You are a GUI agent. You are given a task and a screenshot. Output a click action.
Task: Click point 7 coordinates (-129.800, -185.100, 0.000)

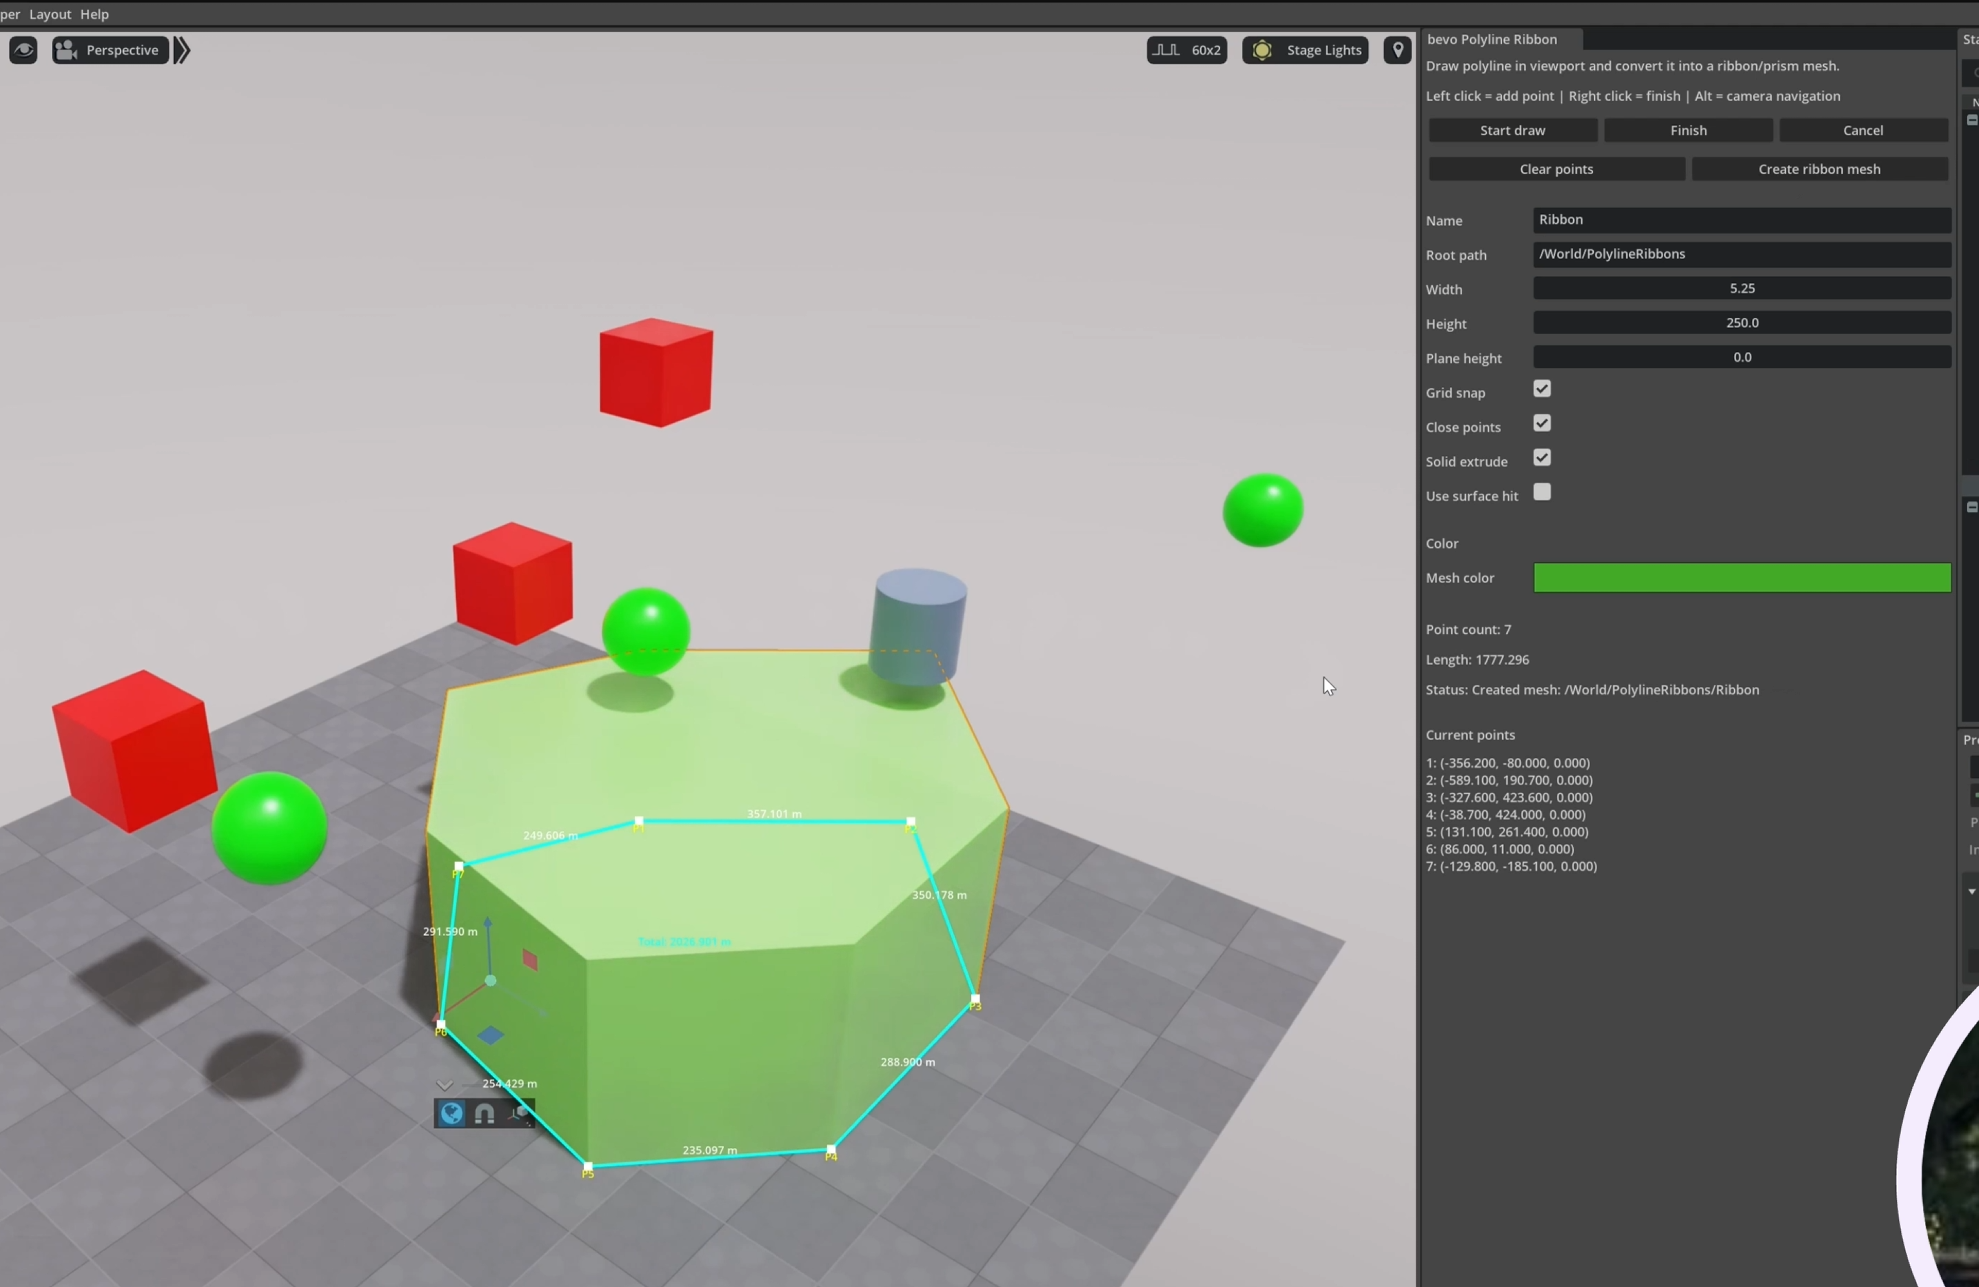click(x=1511, y=866)
